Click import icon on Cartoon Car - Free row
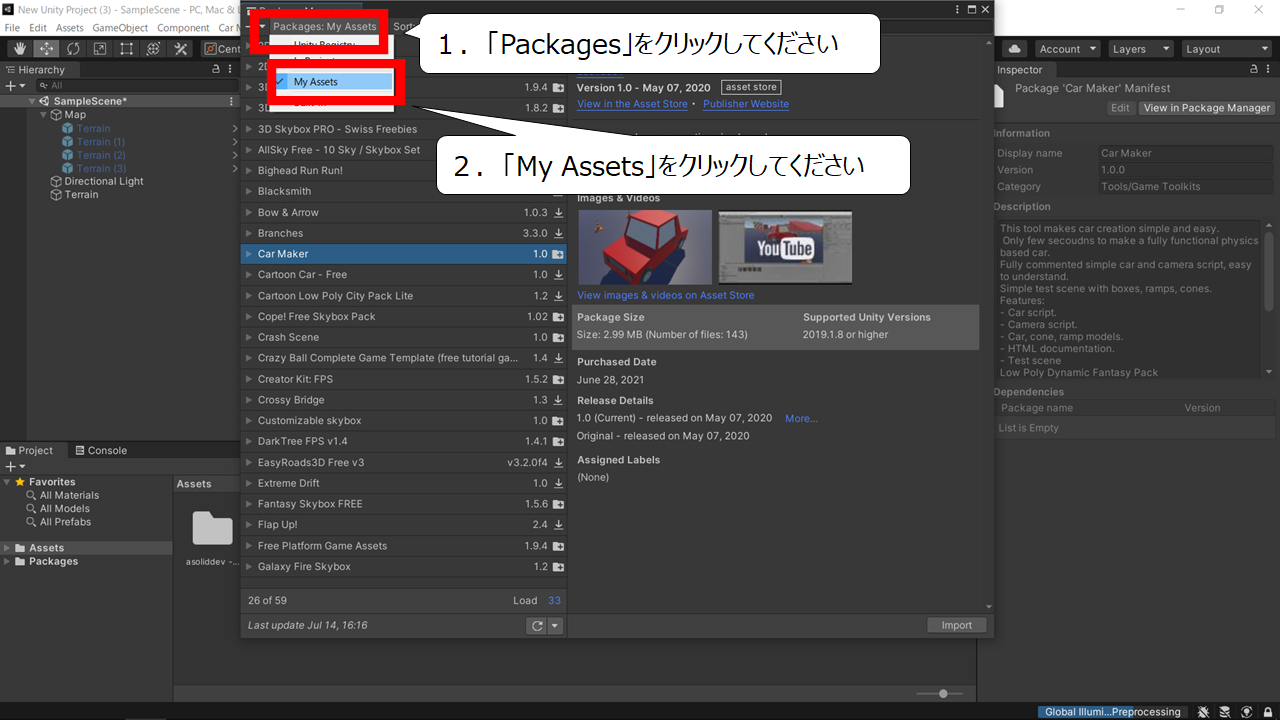 click(x=558, y=275)
